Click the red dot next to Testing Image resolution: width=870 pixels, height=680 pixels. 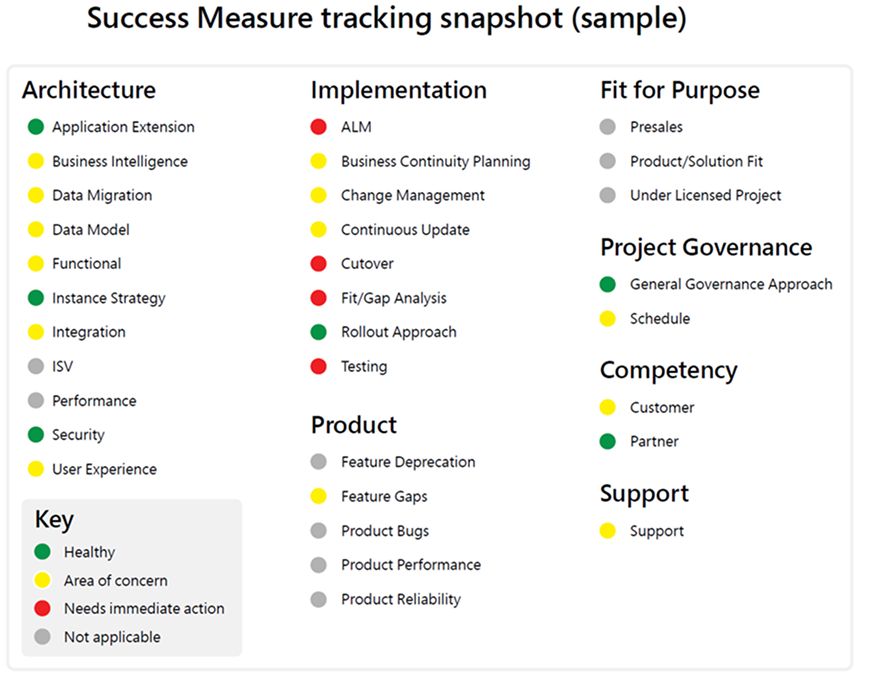tap(319, 367)
